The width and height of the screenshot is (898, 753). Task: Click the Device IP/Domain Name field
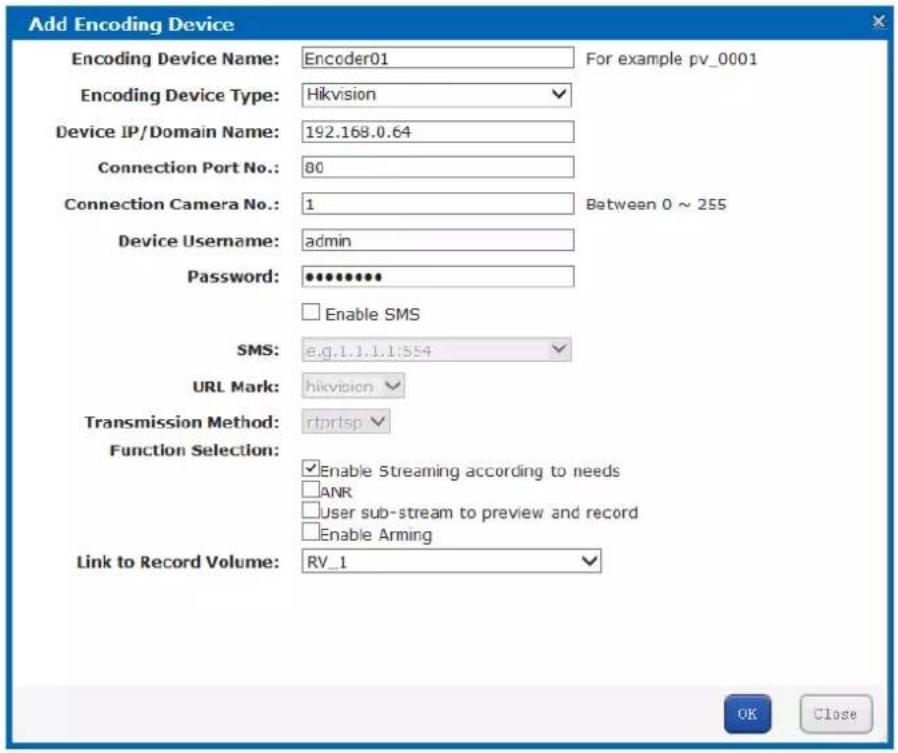pos(438,132)
